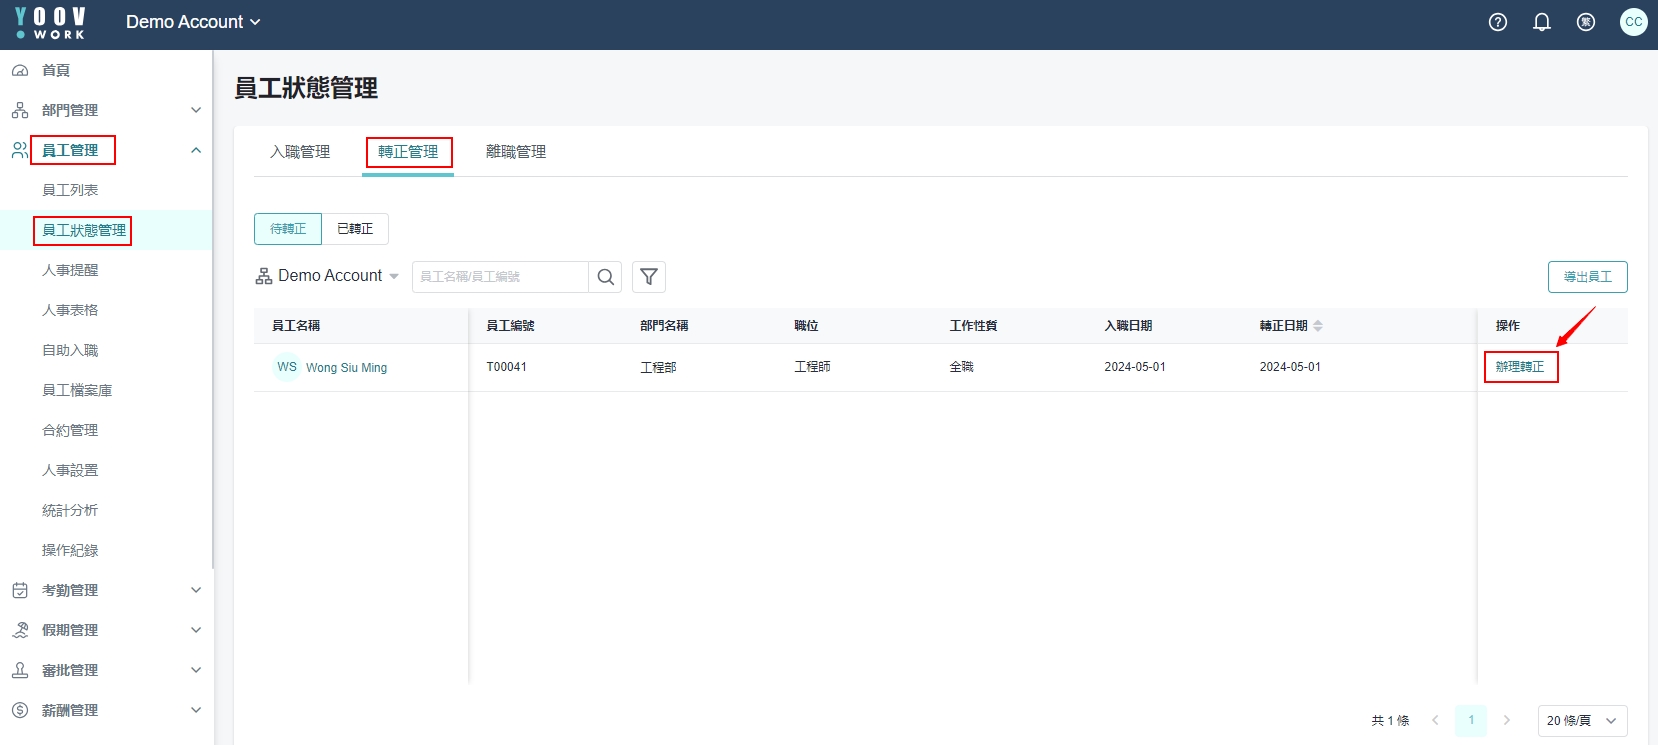This screenshot has height=745, width=1658.
Task: Open 員工列表 in the sidebar
Action: [x=70, y=190]
